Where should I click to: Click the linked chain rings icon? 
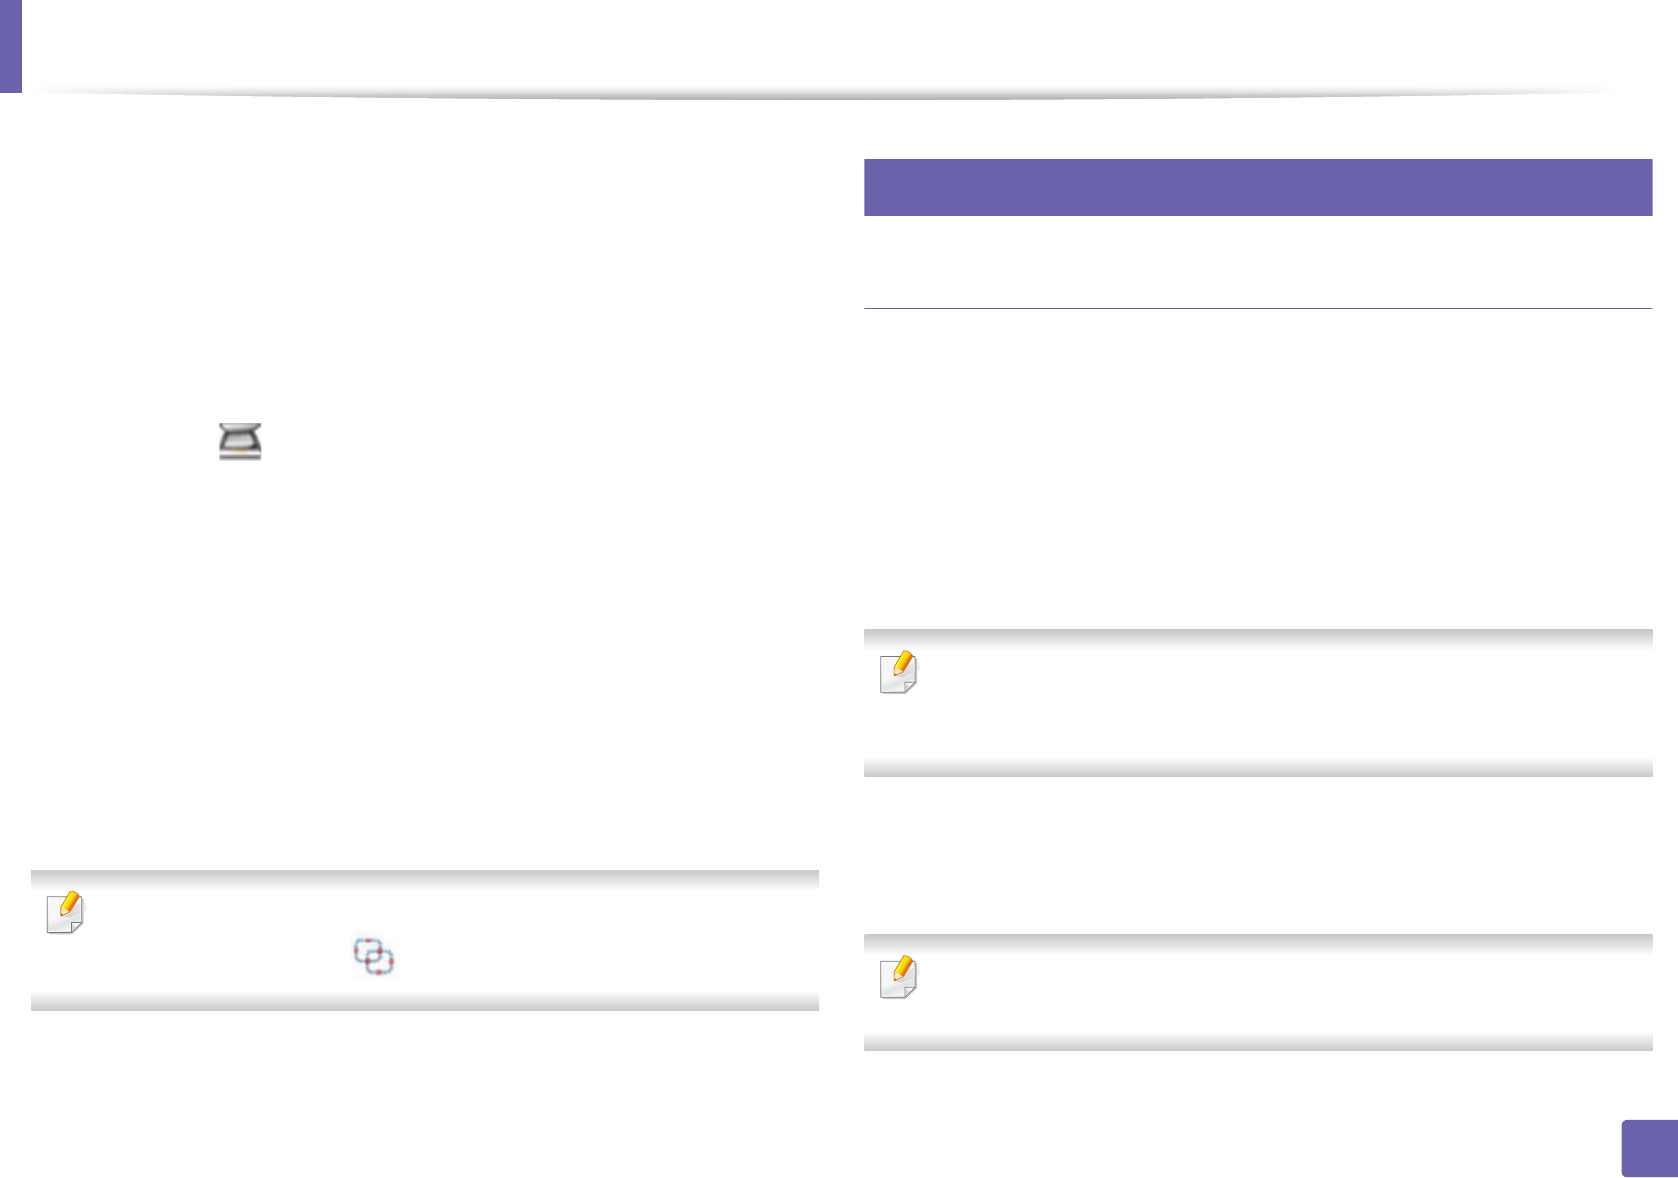(374, 956)
